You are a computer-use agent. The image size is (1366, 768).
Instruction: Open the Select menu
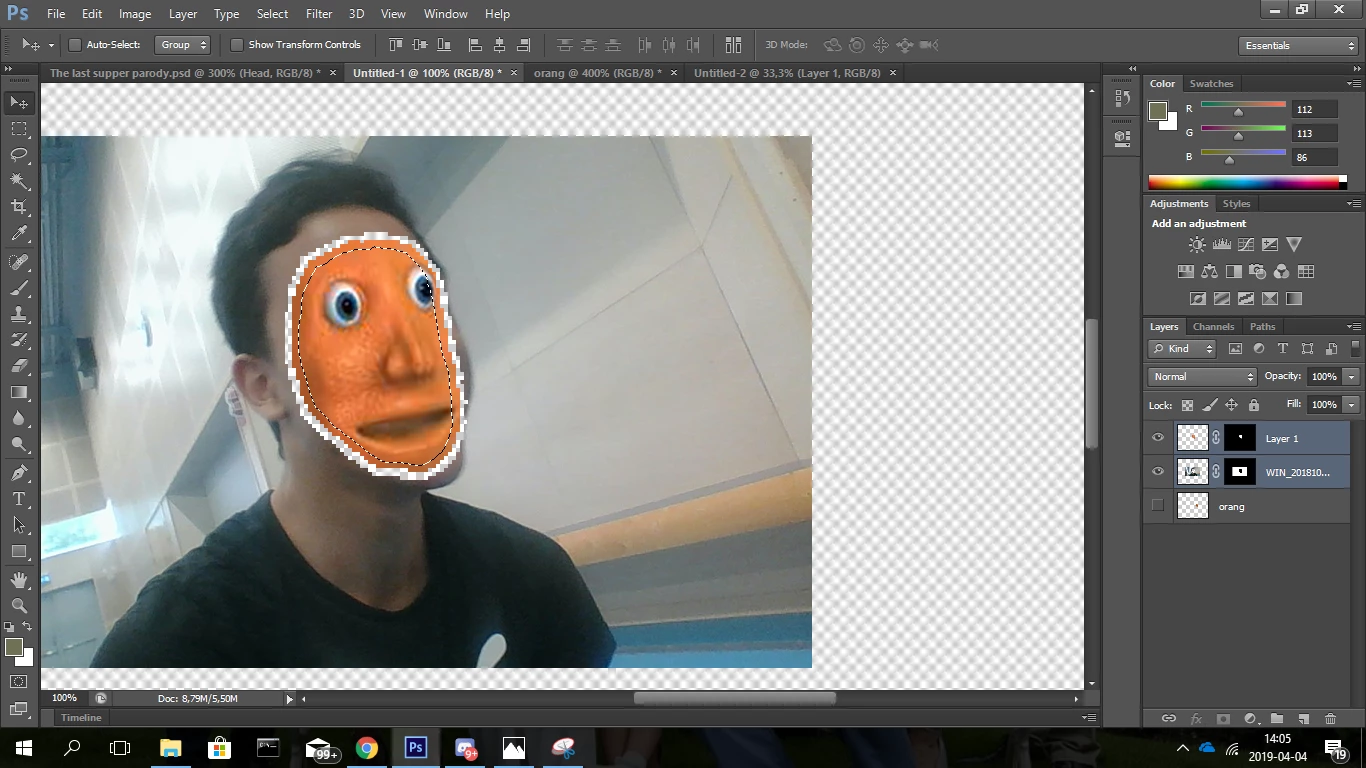(x=272, y=14)
